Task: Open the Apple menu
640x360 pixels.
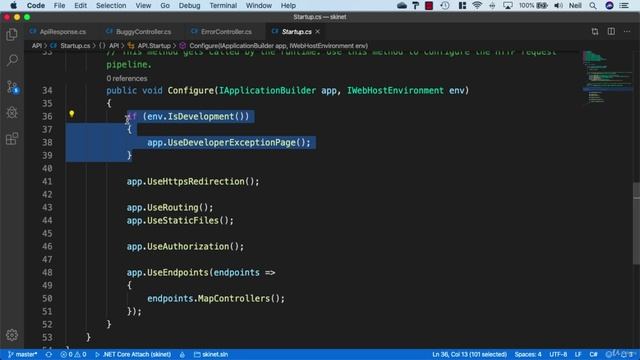Action: point(13,5)
